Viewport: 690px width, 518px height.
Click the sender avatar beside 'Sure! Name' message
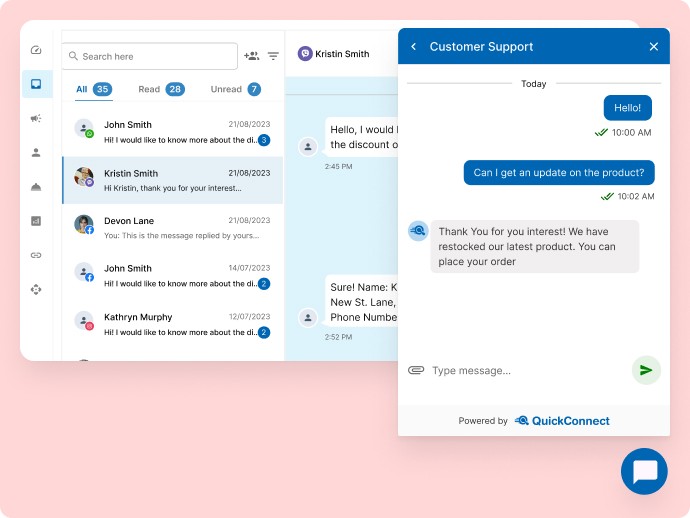[308, 317]
